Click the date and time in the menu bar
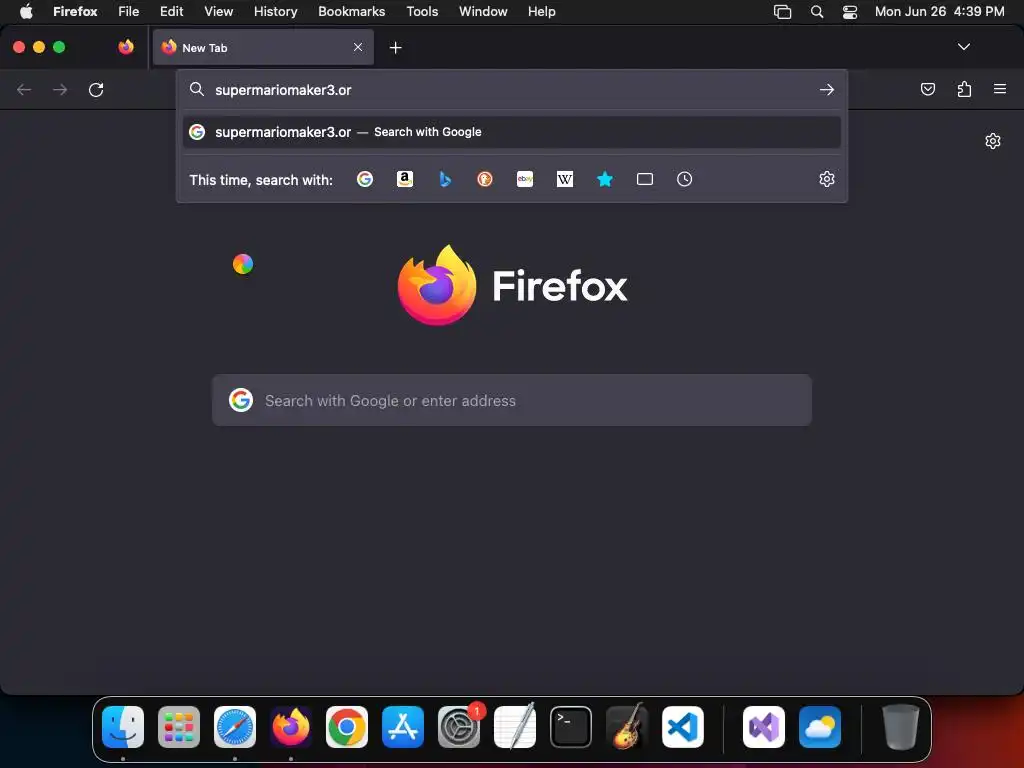Screen dimensions: 1024x768 [939, 11]
